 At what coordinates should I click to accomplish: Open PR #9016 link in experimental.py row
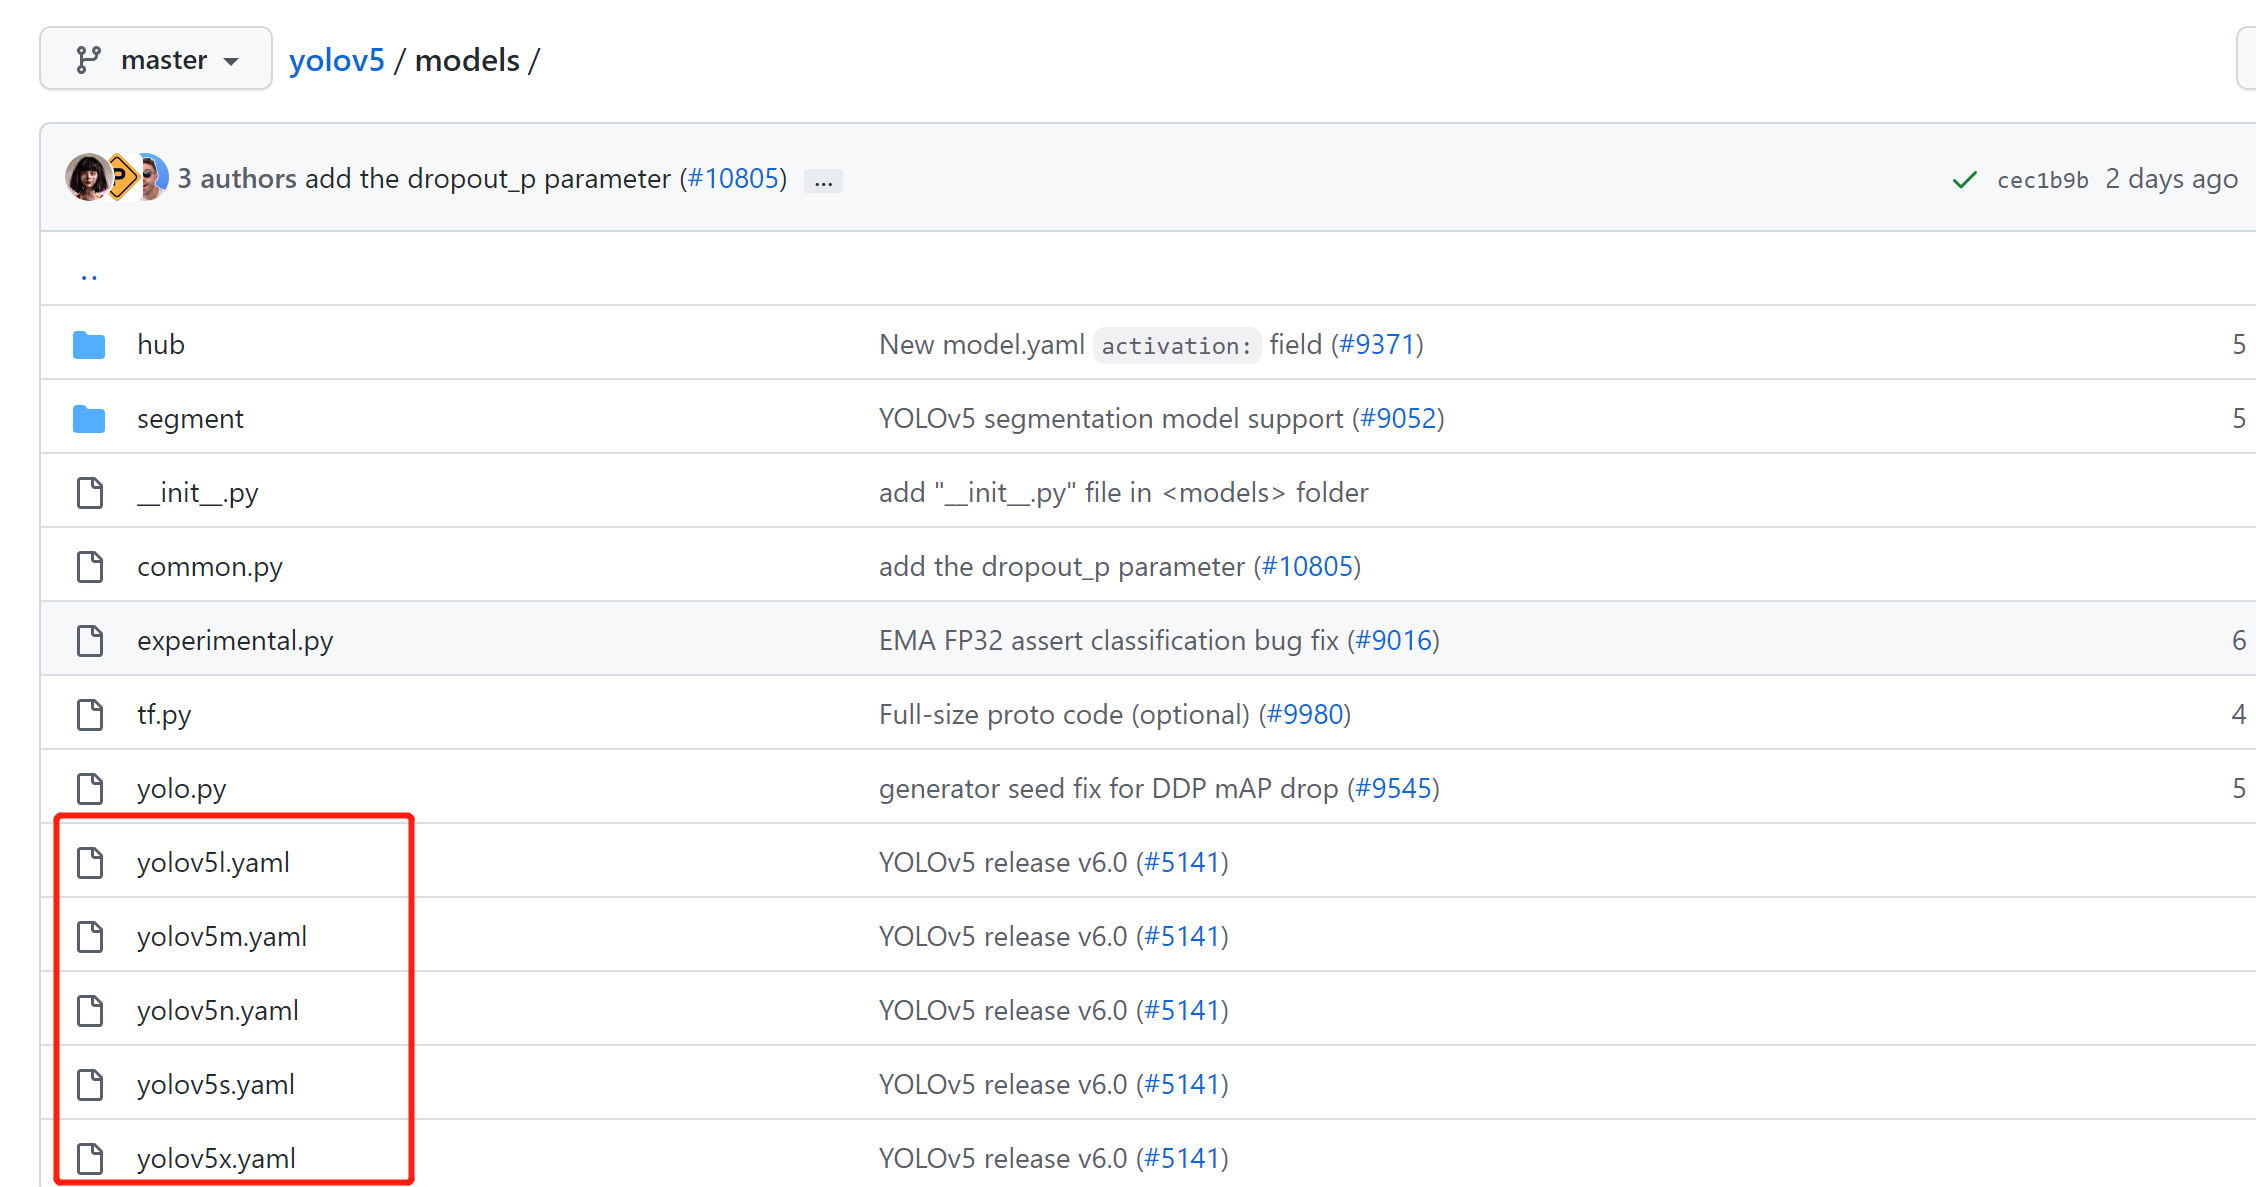point(1393,640)
